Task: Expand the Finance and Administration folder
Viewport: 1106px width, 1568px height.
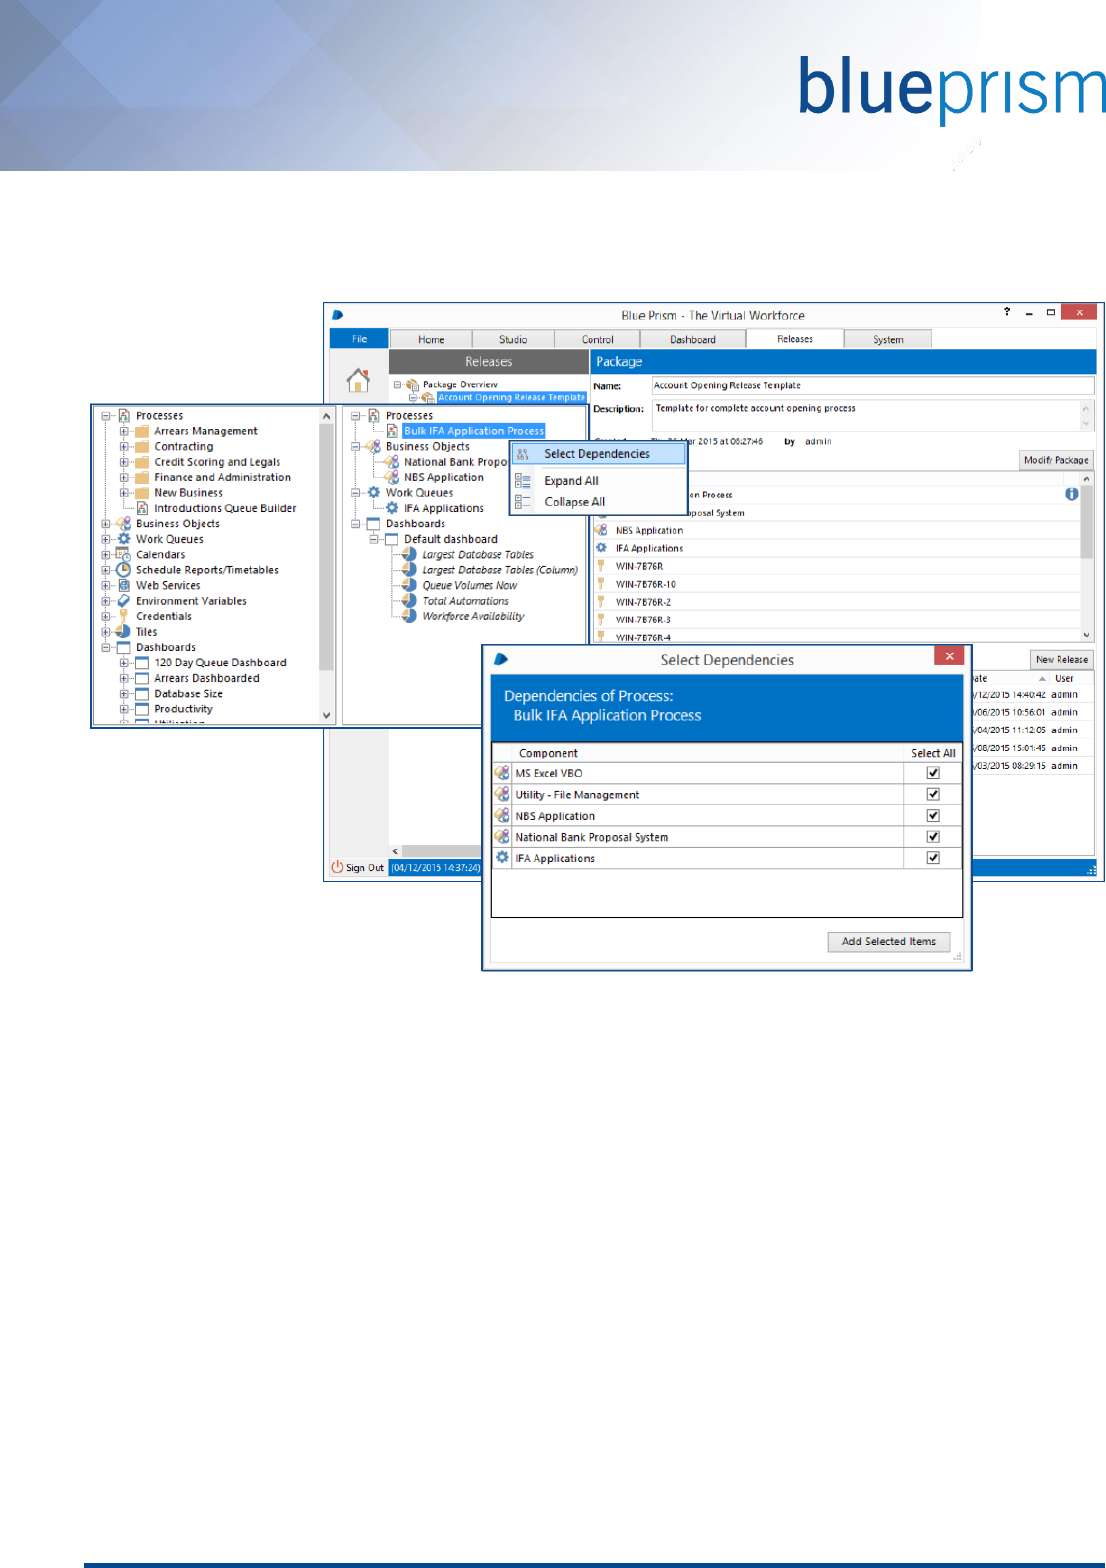Action: (124, 477)
